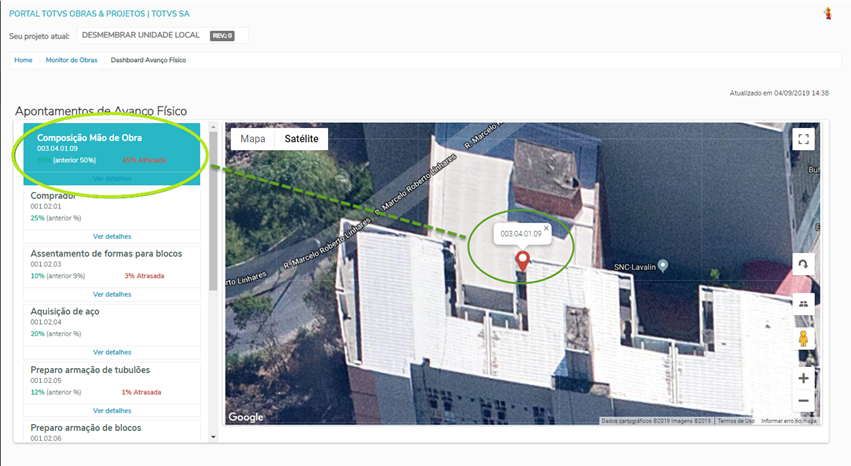
Task: Click the 001.02.03 code text
Action: click(x=46, y=264)
